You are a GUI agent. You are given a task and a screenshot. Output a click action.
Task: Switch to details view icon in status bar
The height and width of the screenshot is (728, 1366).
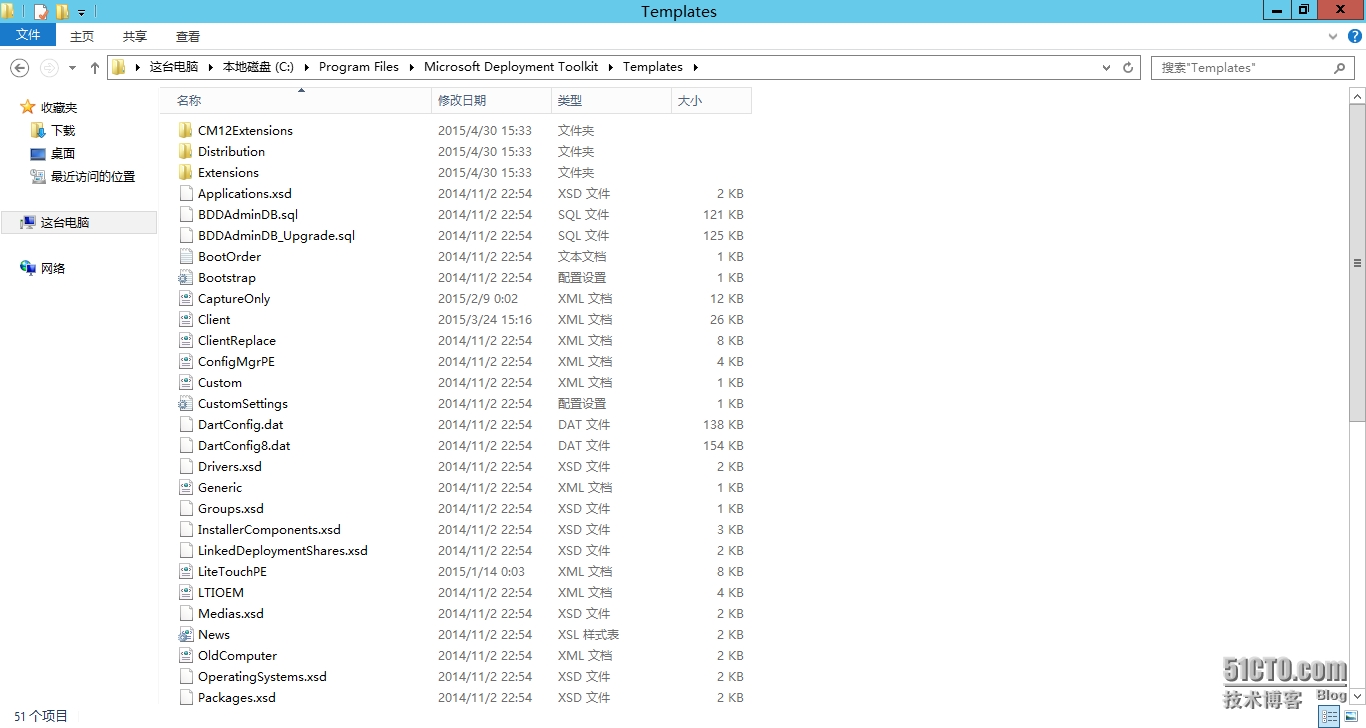(x=1329, y=716)
